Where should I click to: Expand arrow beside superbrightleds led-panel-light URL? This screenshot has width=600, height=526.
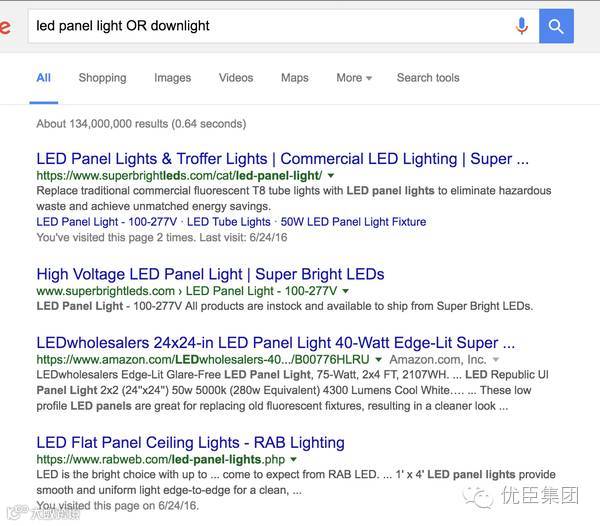pyautogui.click(x=331, y=176)
